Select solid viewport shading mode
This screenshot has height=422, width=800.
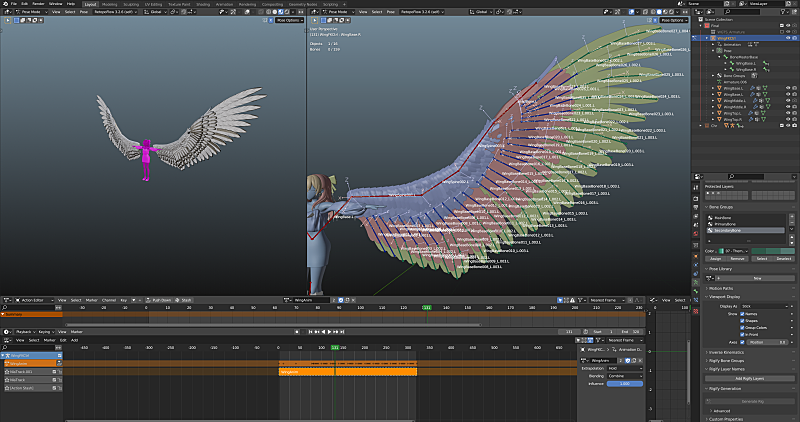(x=659, y=11)
